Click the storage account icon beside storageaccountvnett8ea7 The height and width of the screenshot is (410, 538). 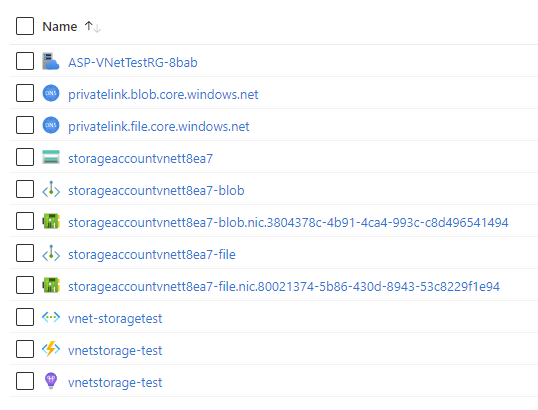(51, 157)
